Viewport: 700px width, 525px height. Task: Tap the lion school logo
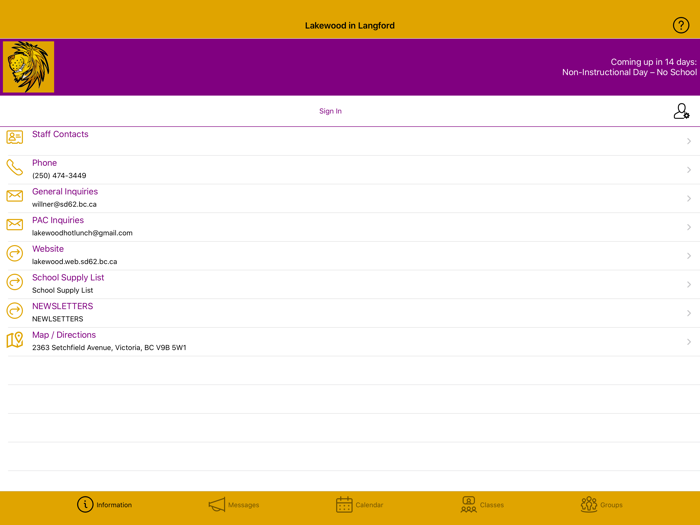tap(29, 67)
